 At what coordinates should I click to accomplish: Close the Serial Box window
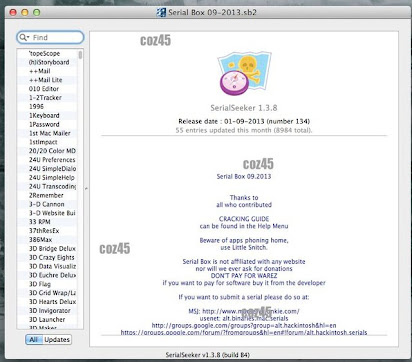[x=13, y=13]
